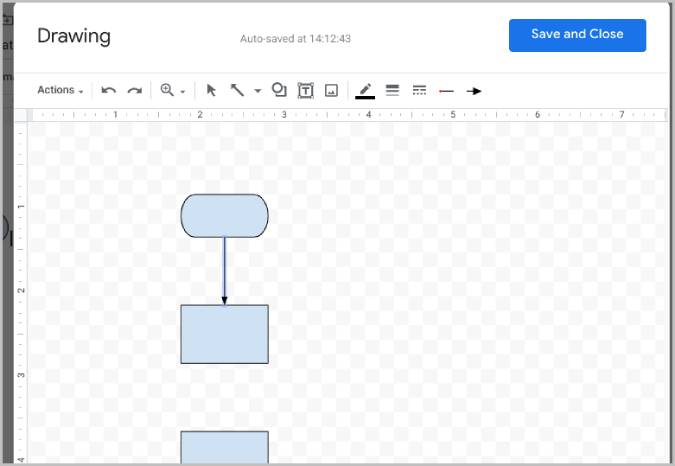Open the Zoom magnifier dropdown

coord(172,90)
